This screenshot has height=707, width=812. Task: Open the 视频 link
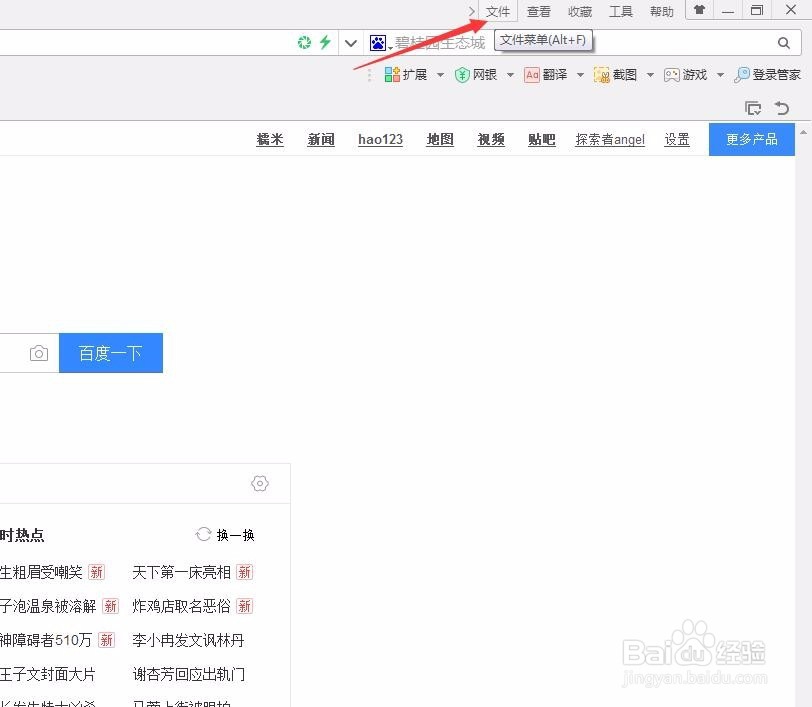point(491,139)
